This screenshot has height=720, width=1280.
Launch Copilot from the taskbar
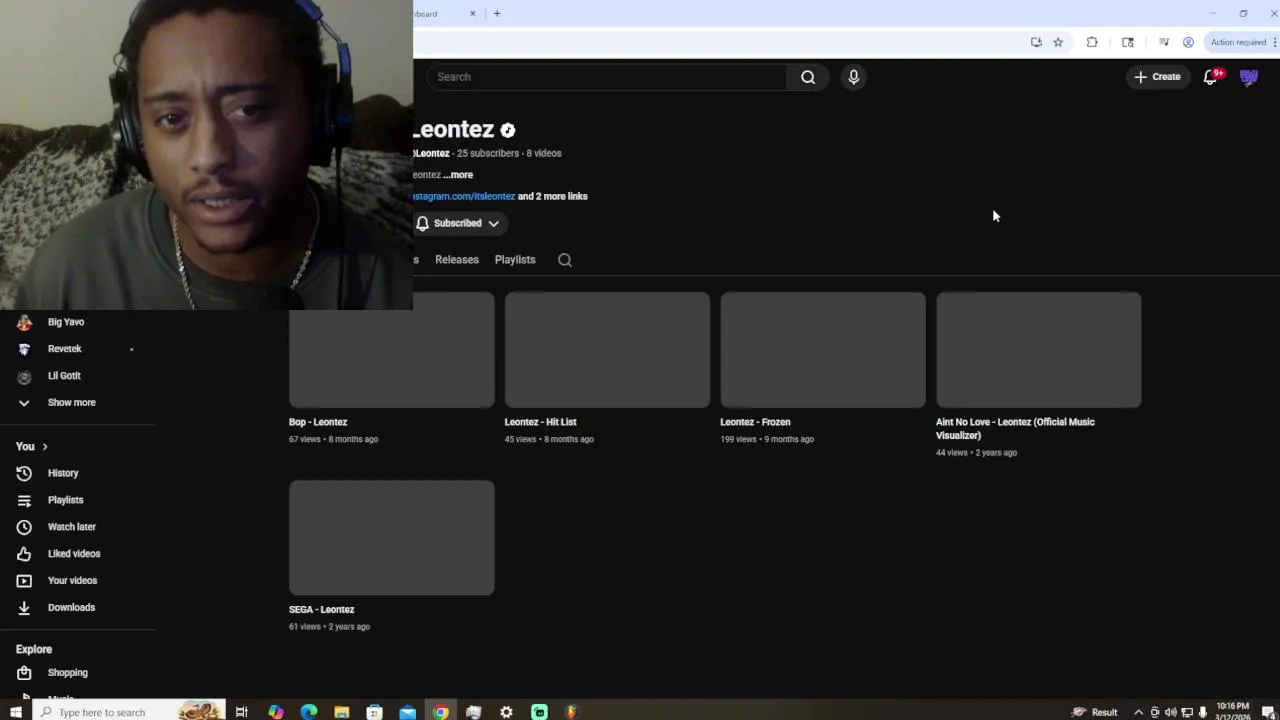point(275,712)
